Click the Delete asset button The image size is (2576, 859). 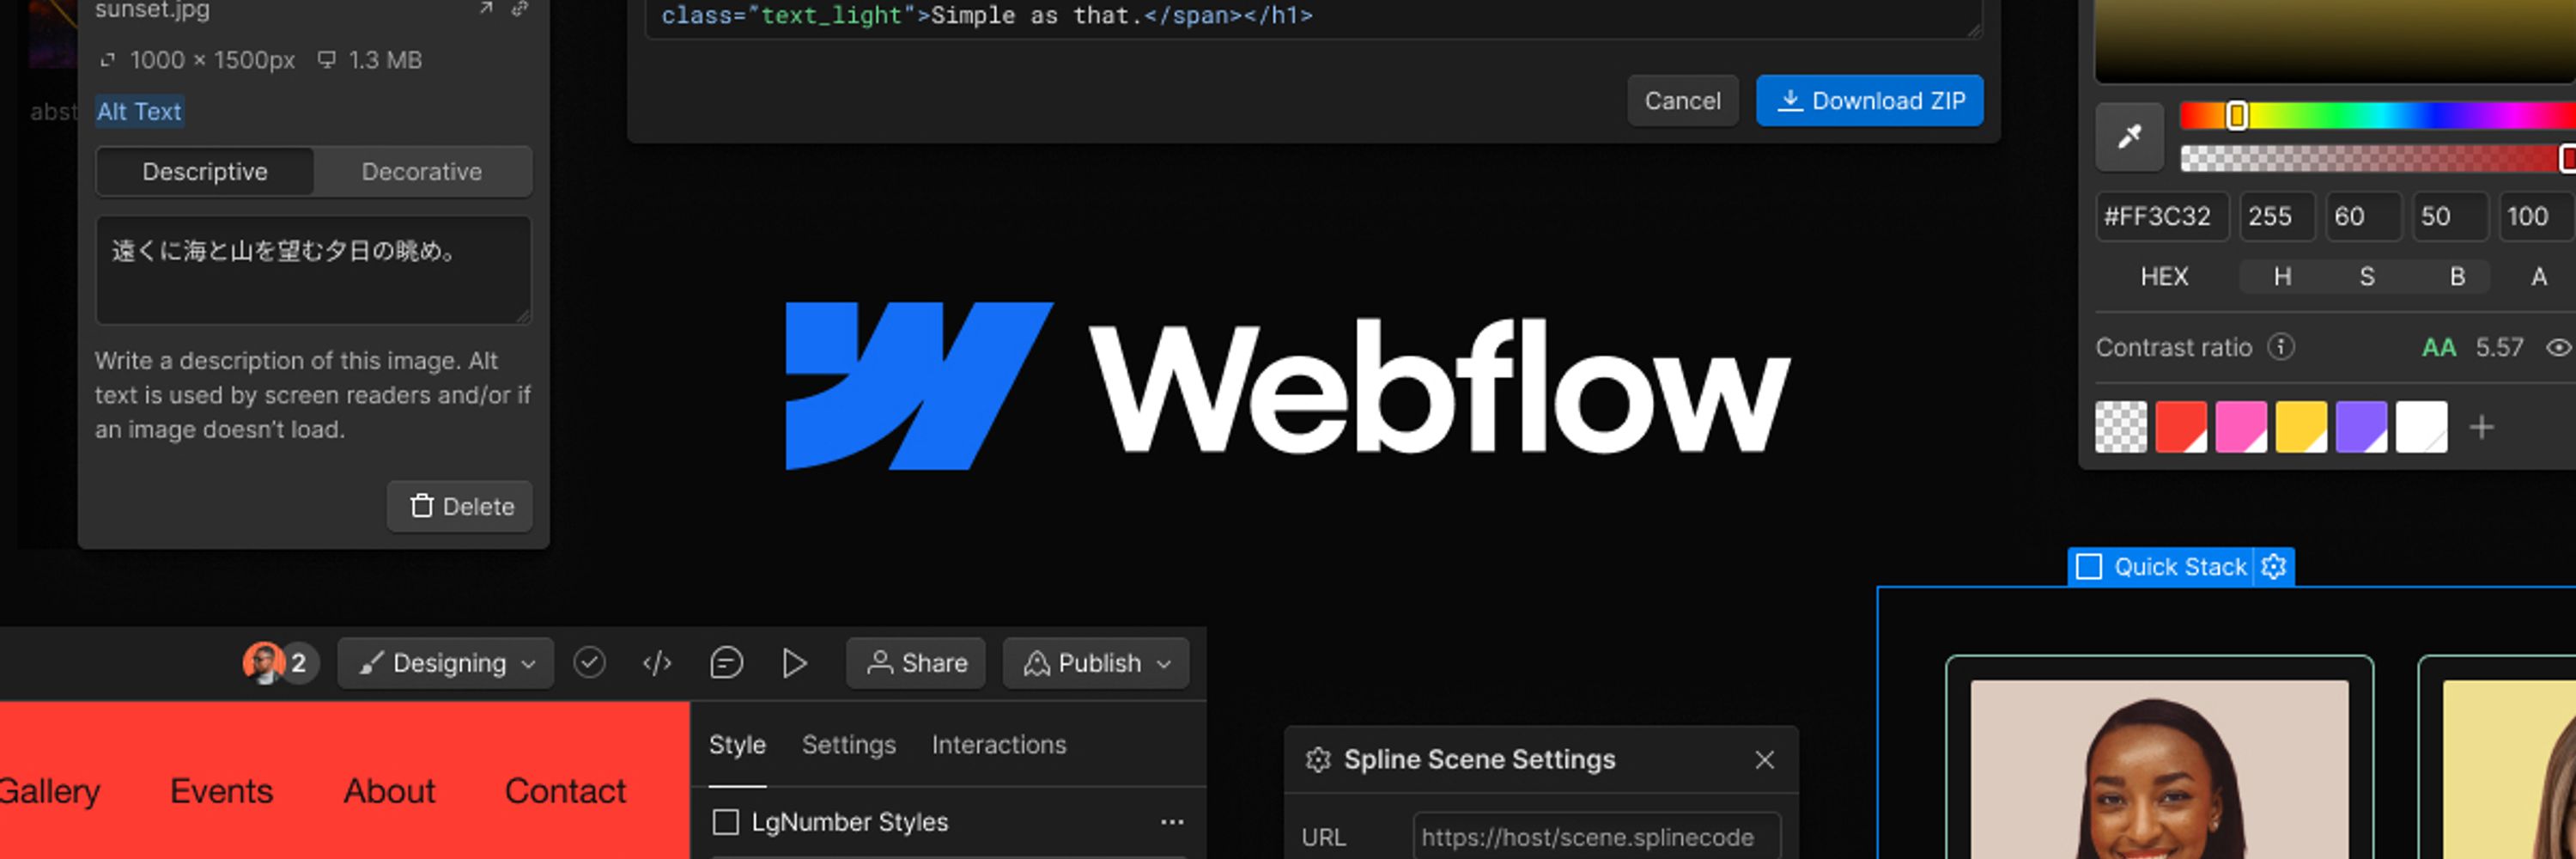[460, 507]
